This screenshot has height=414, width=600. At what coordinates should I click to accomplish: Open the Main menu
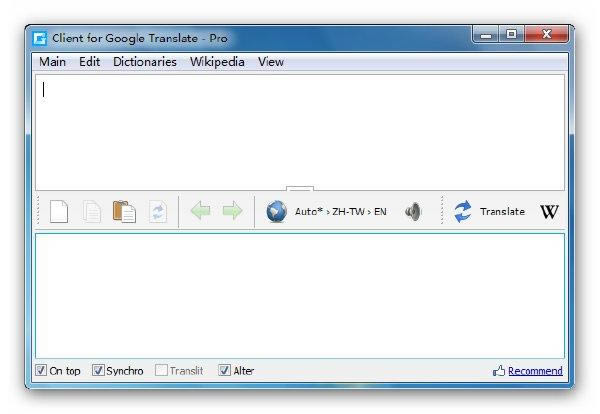pos(52,62)
